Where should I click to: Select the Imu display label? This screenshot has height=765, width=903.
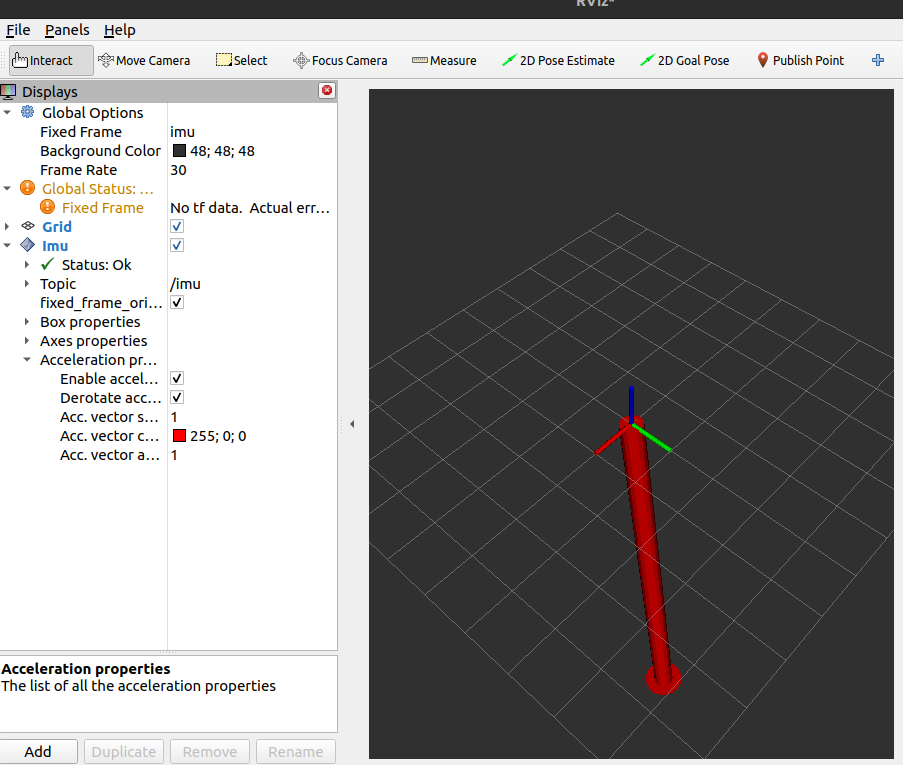pyautogui.click(x=55, y=246)
